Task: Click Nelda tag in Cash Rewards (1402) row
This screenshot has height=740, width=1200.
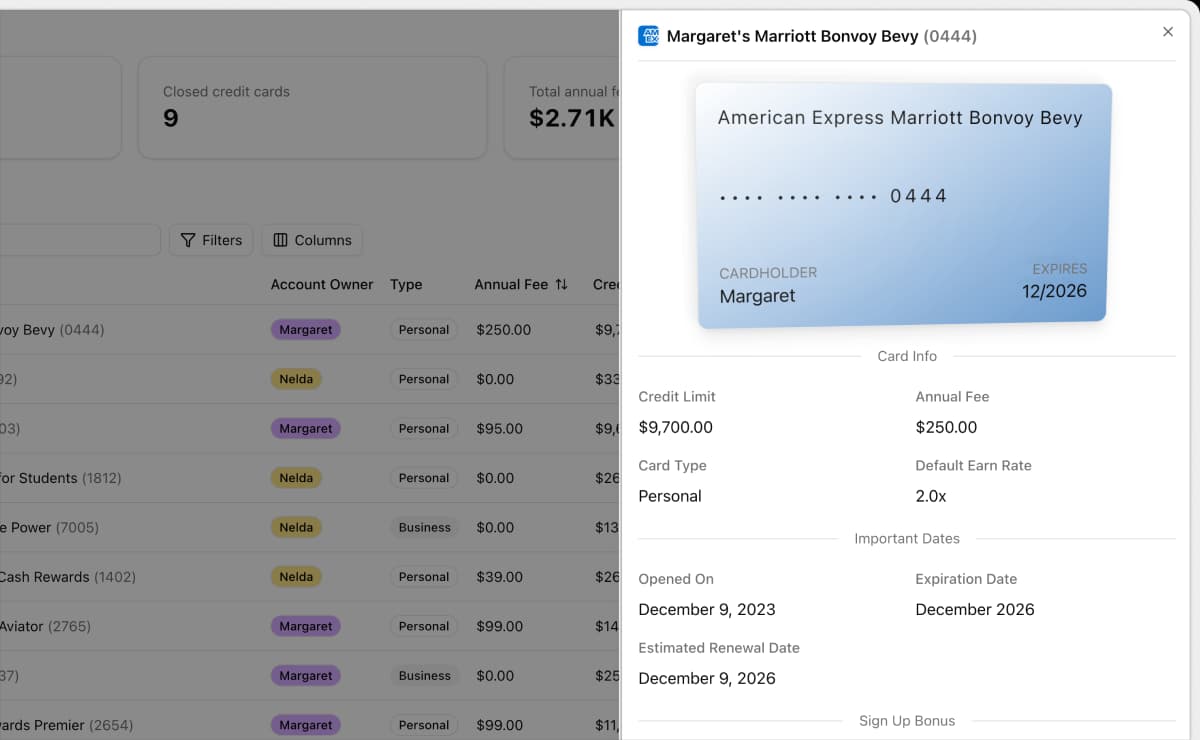Action: [296, 577]
